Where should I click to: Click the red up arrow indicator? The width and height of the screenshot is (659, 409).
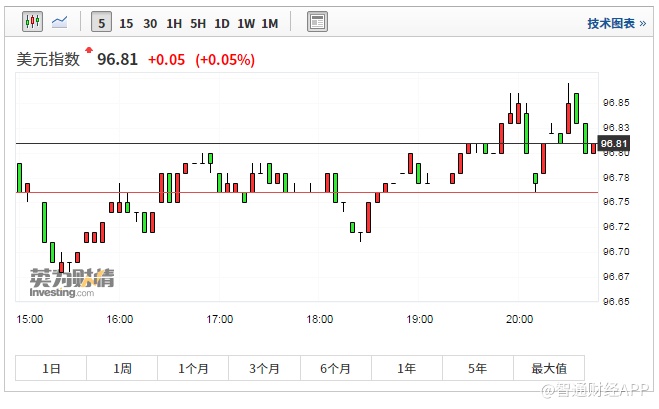89,49
